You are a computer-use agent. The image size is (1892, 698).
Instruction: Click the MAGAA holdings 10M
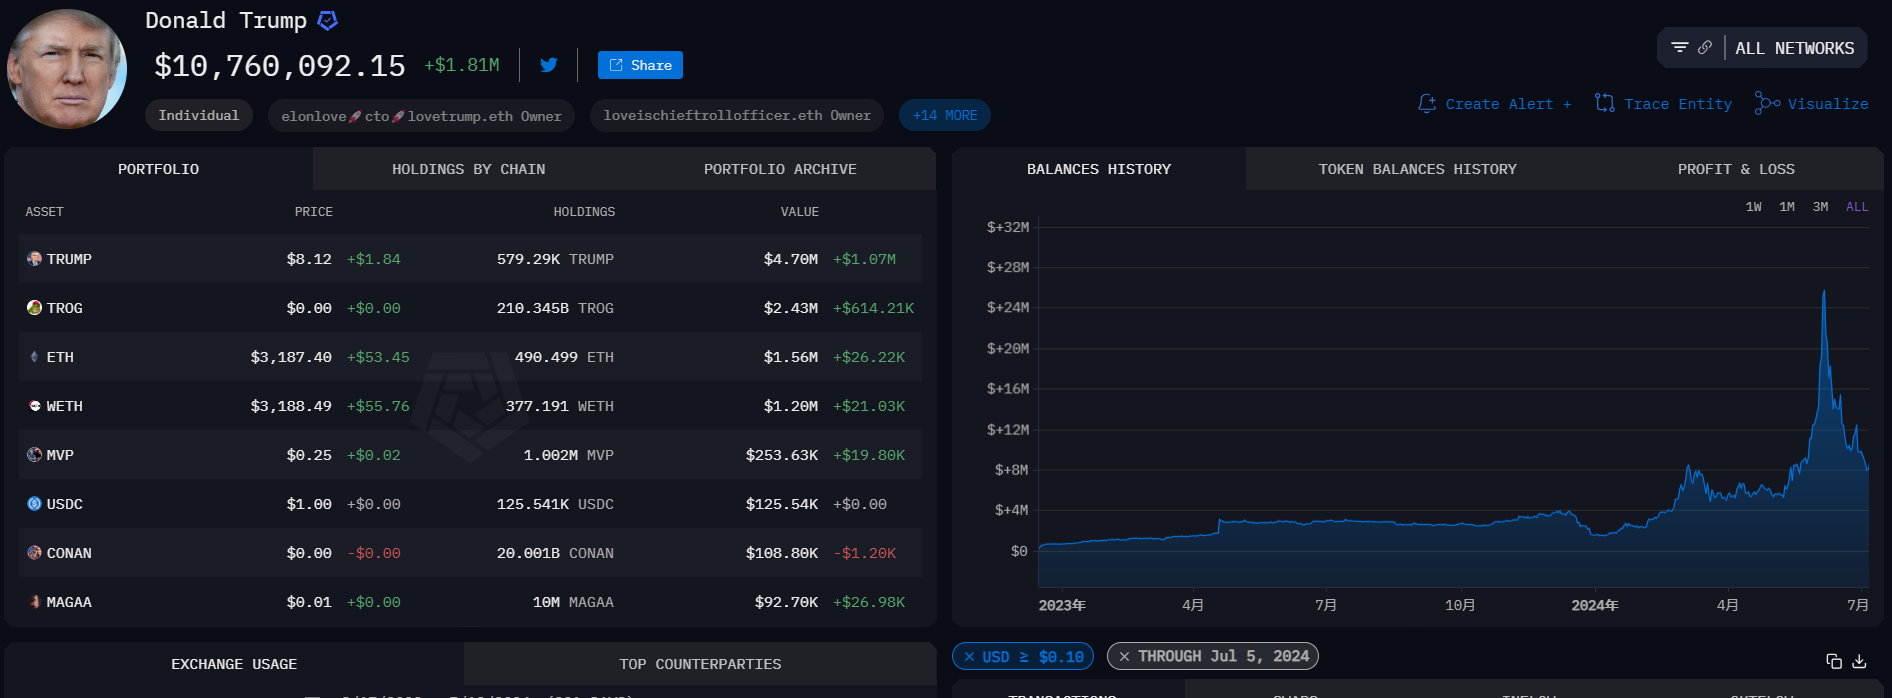click(573, 602)
